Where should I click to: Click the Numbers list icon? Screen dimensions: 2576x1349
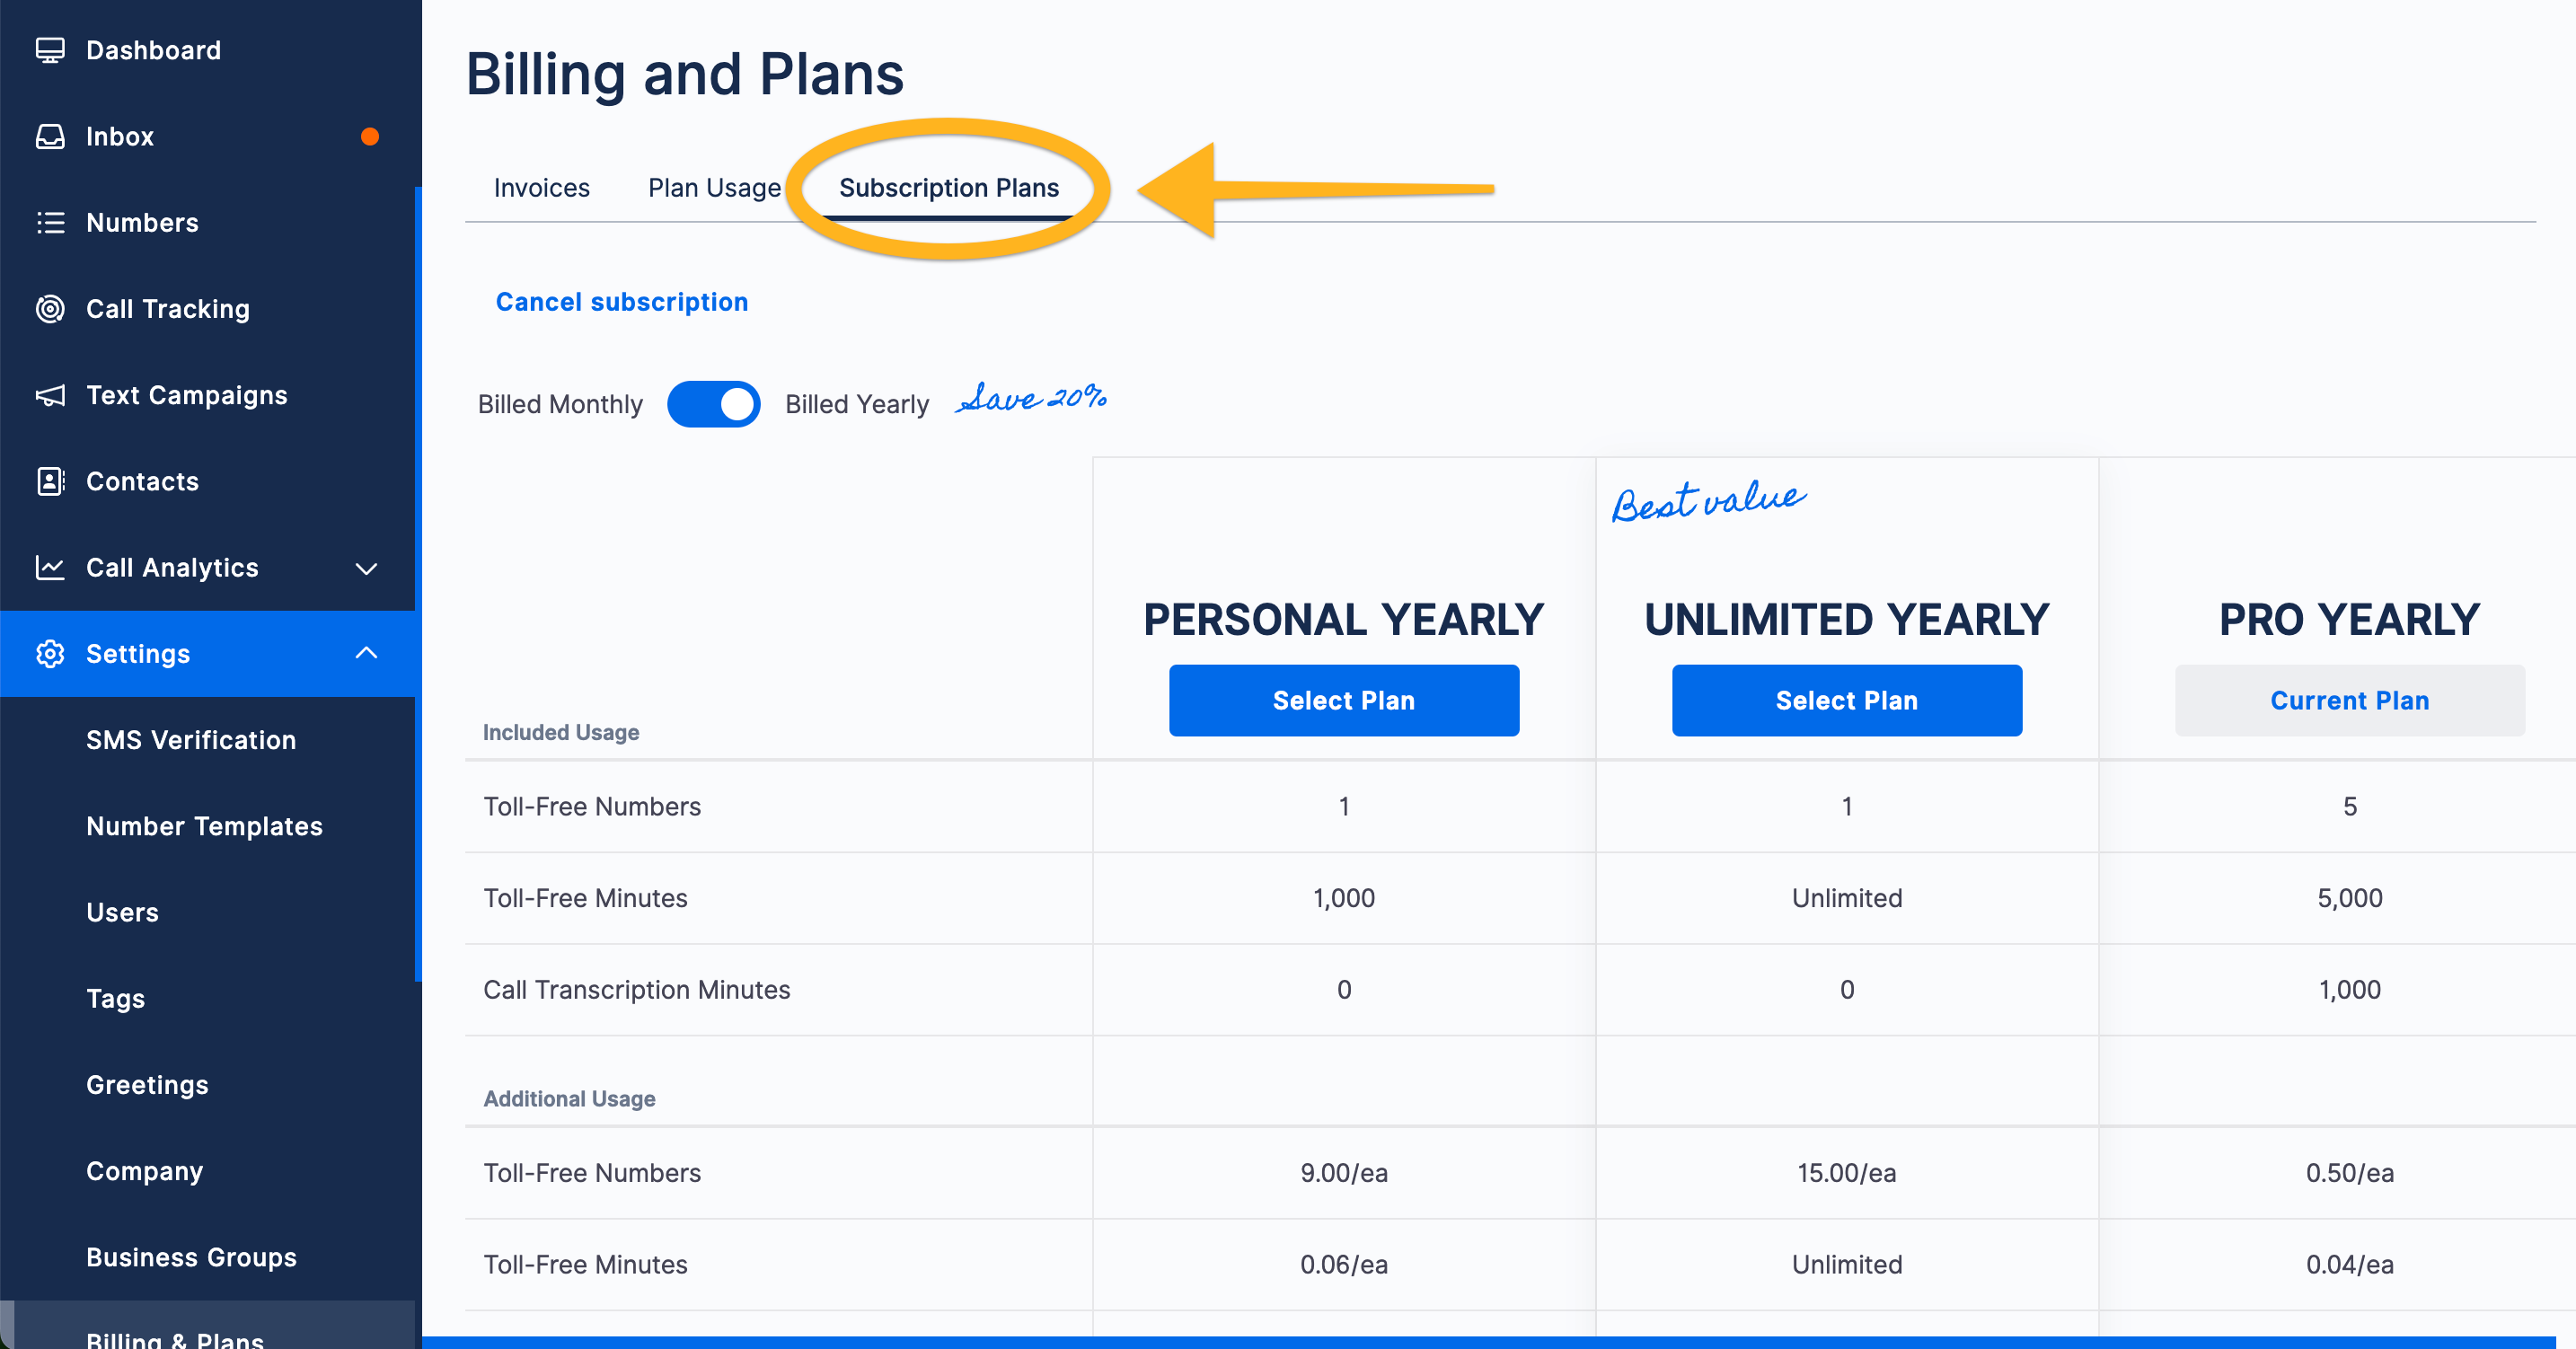click(50, 222)
